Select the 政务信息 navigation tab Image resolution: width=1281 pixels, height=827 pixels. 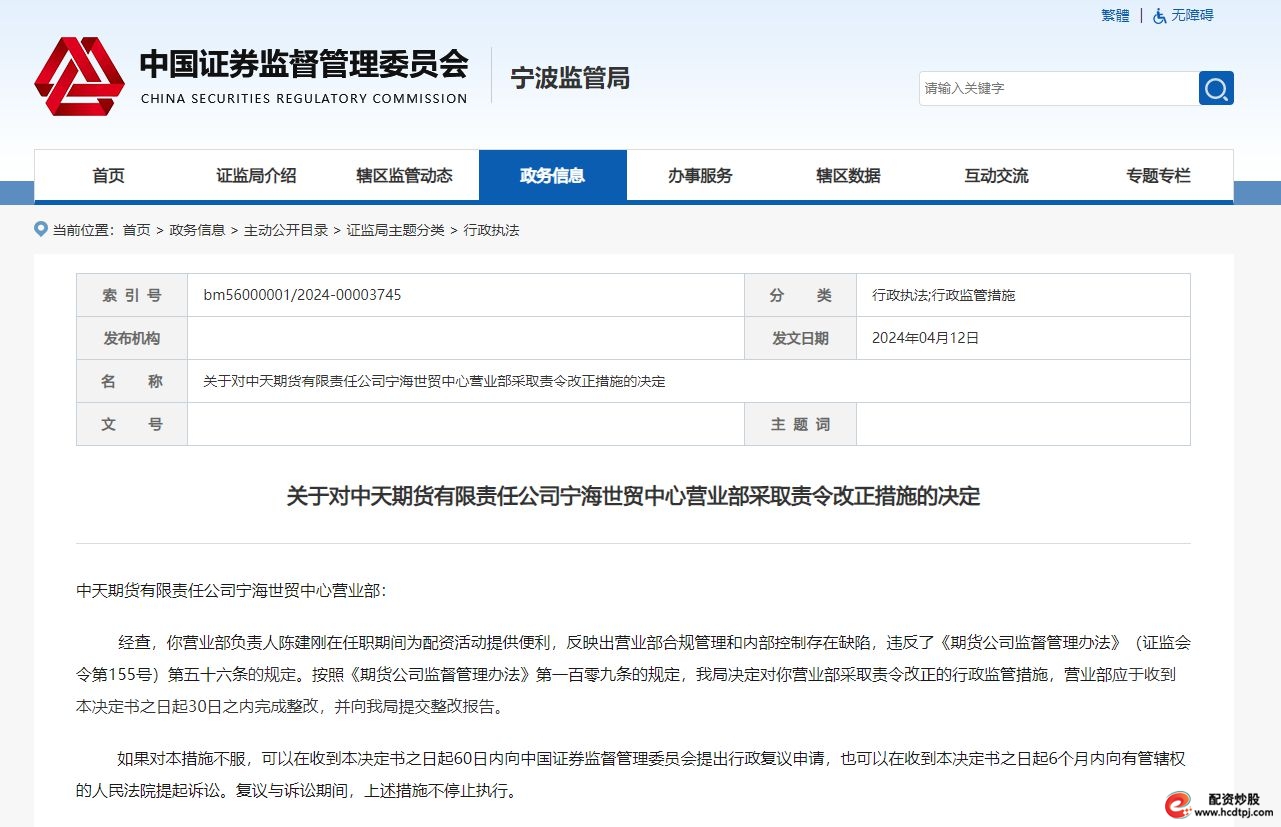(x=553, y=176)
